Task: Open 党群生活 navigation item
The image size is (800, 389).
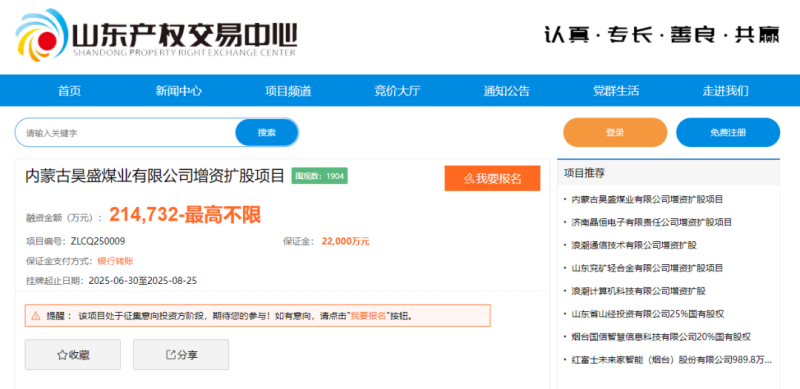Action: 616,91
